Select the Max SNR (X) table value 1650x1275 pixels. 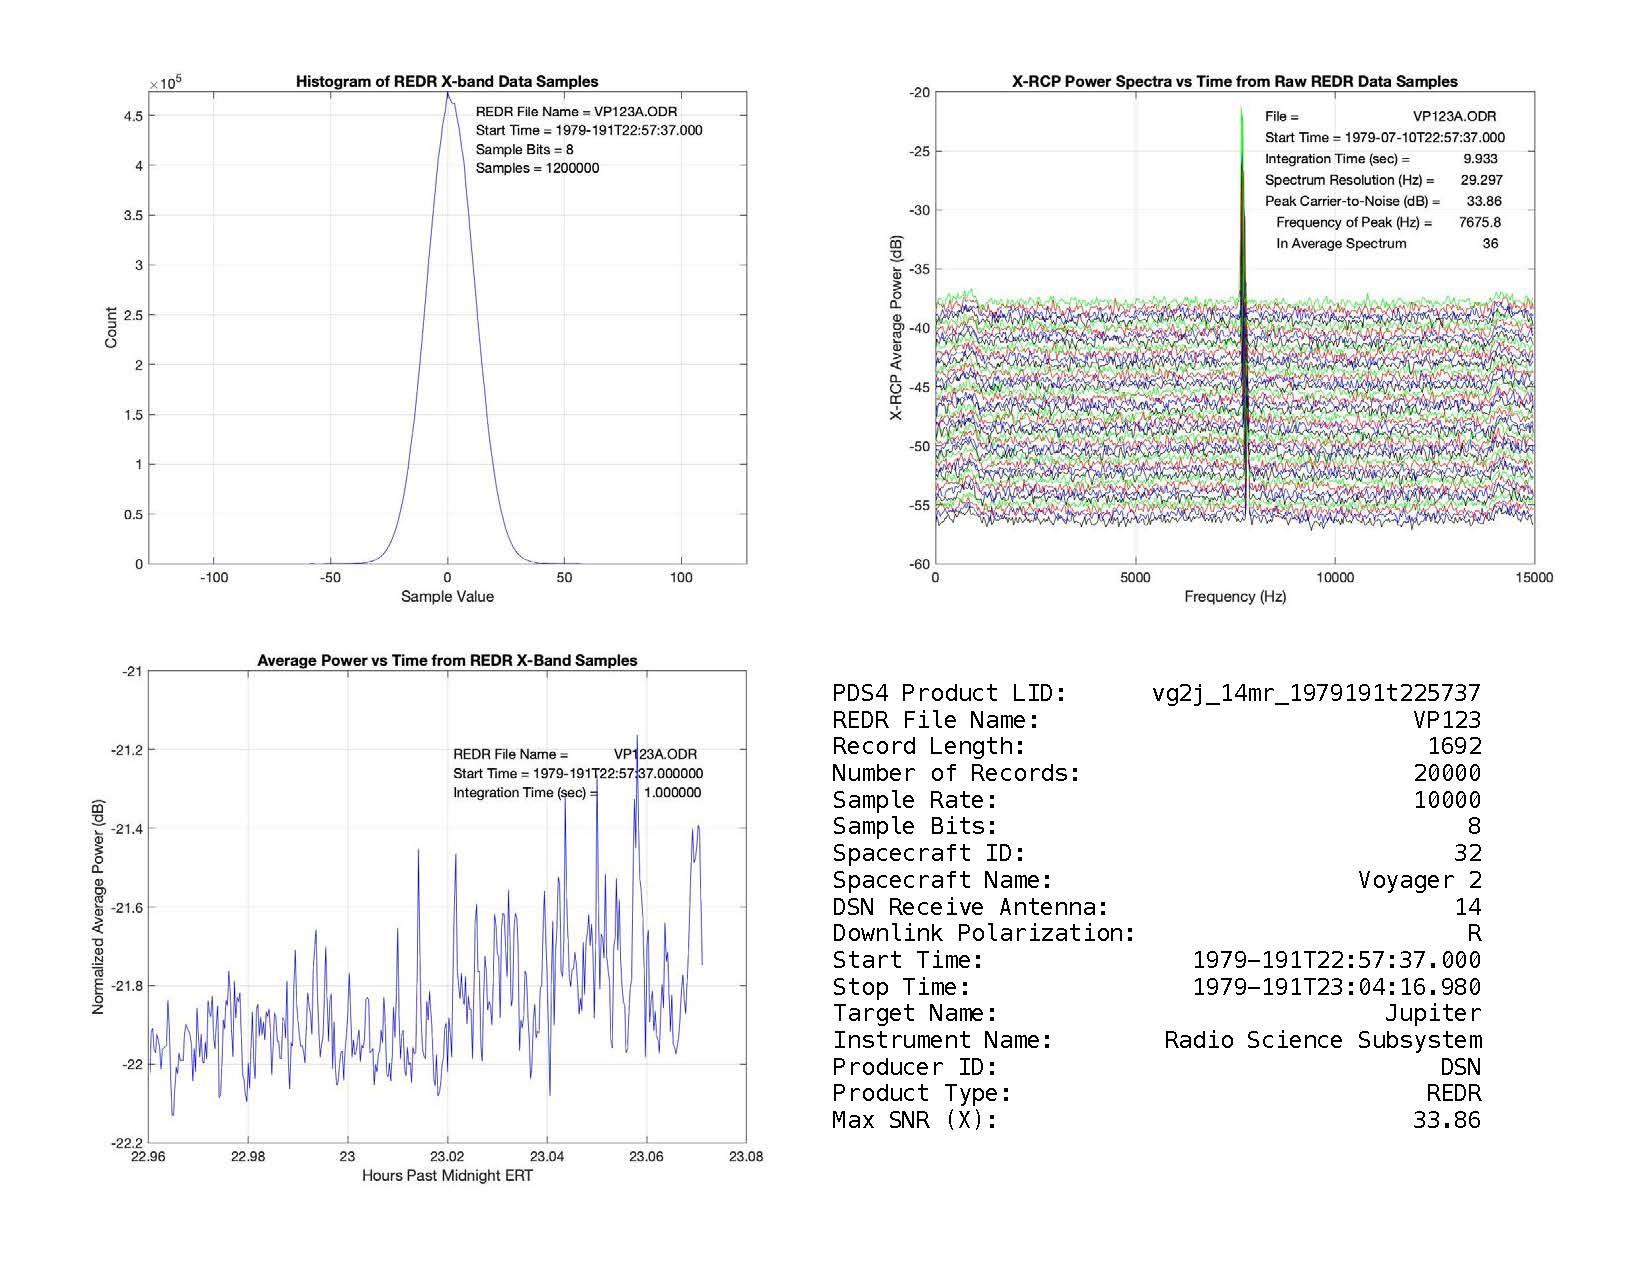pyautogui.click(x=1446, y=1120)
